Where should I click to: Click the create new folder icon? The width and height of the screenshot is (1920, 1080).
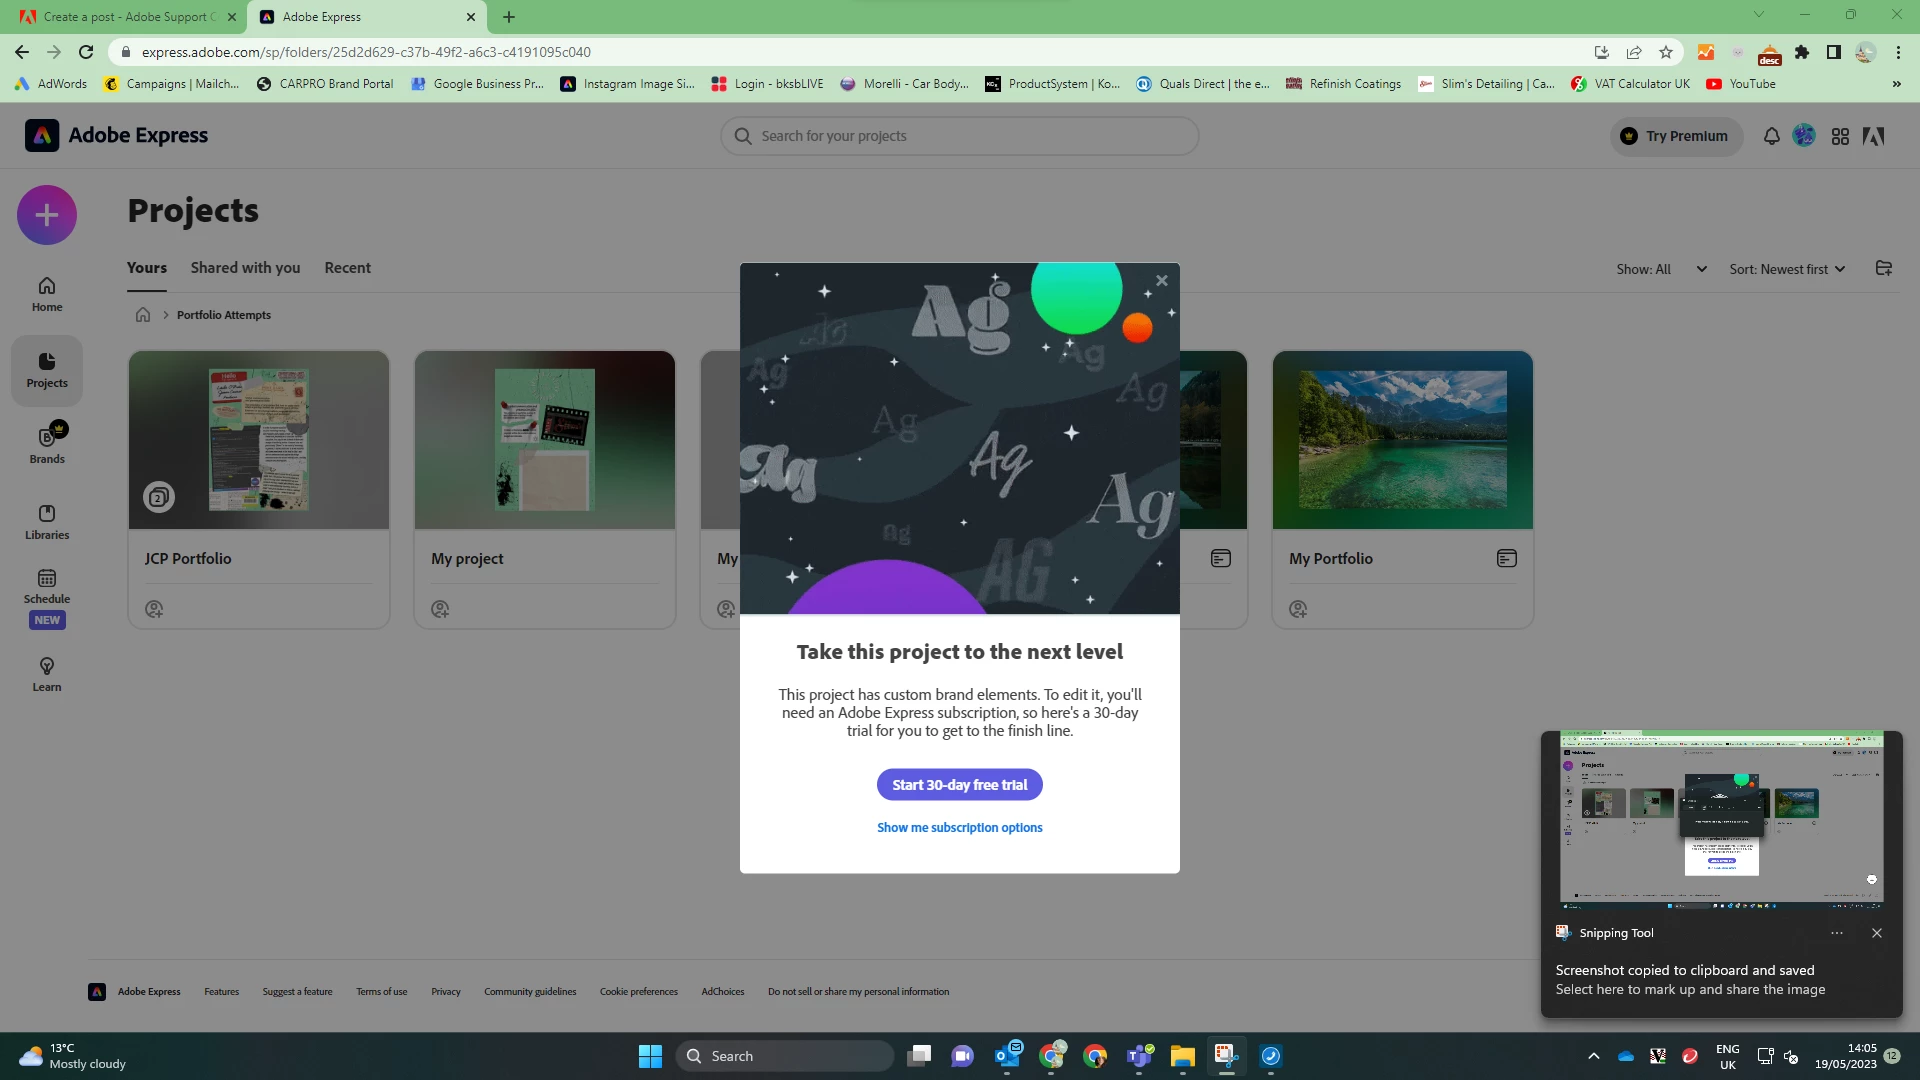[x=1884, y=268]
